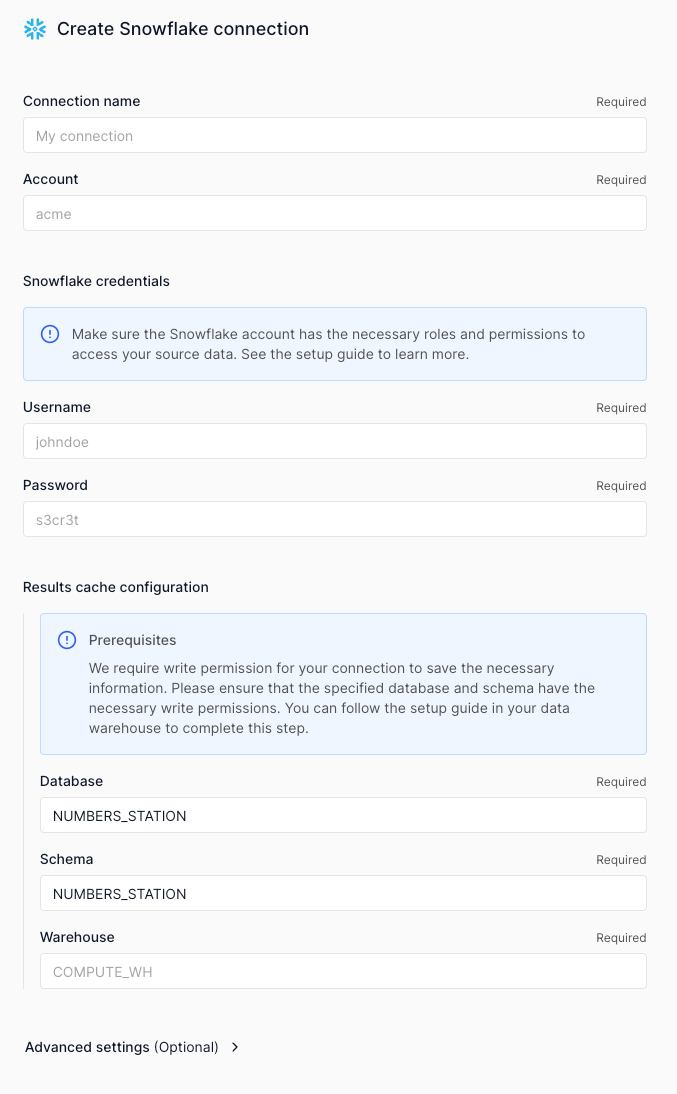
Task: Focus the Database field with NUMBERS_STATION
Action: pos(343,815)
